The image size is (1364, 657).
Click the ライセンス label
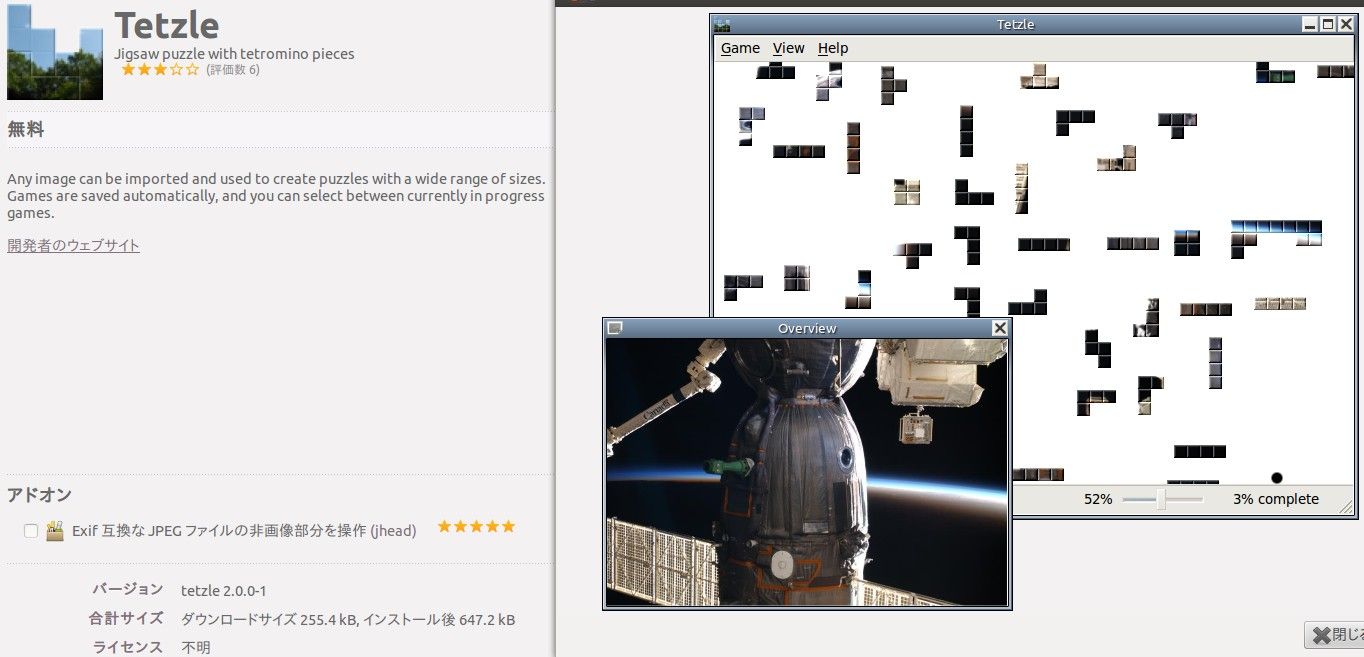pos(128,647)
